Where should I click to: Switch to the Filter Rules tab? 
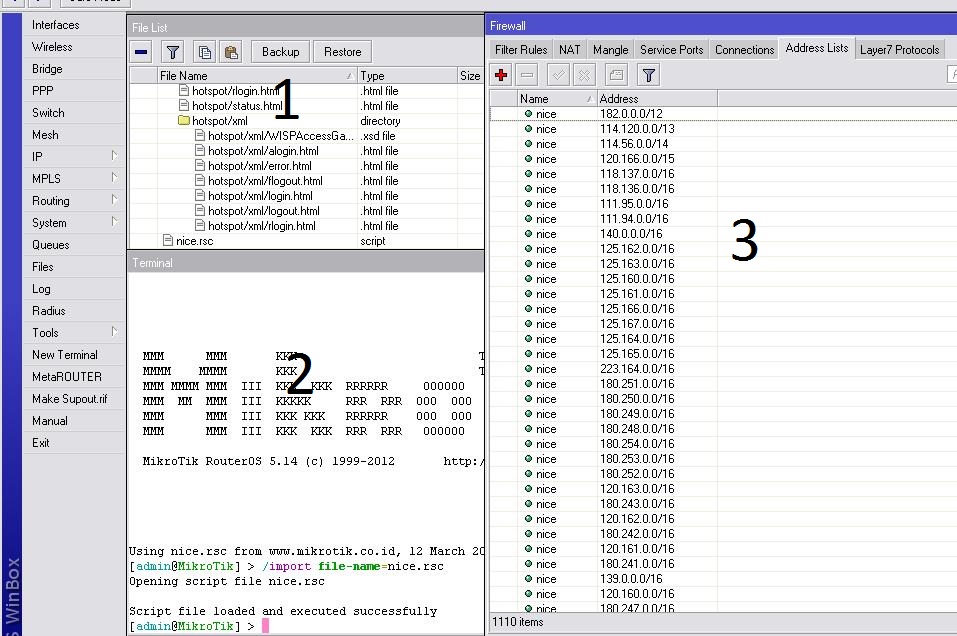(520, 48)
